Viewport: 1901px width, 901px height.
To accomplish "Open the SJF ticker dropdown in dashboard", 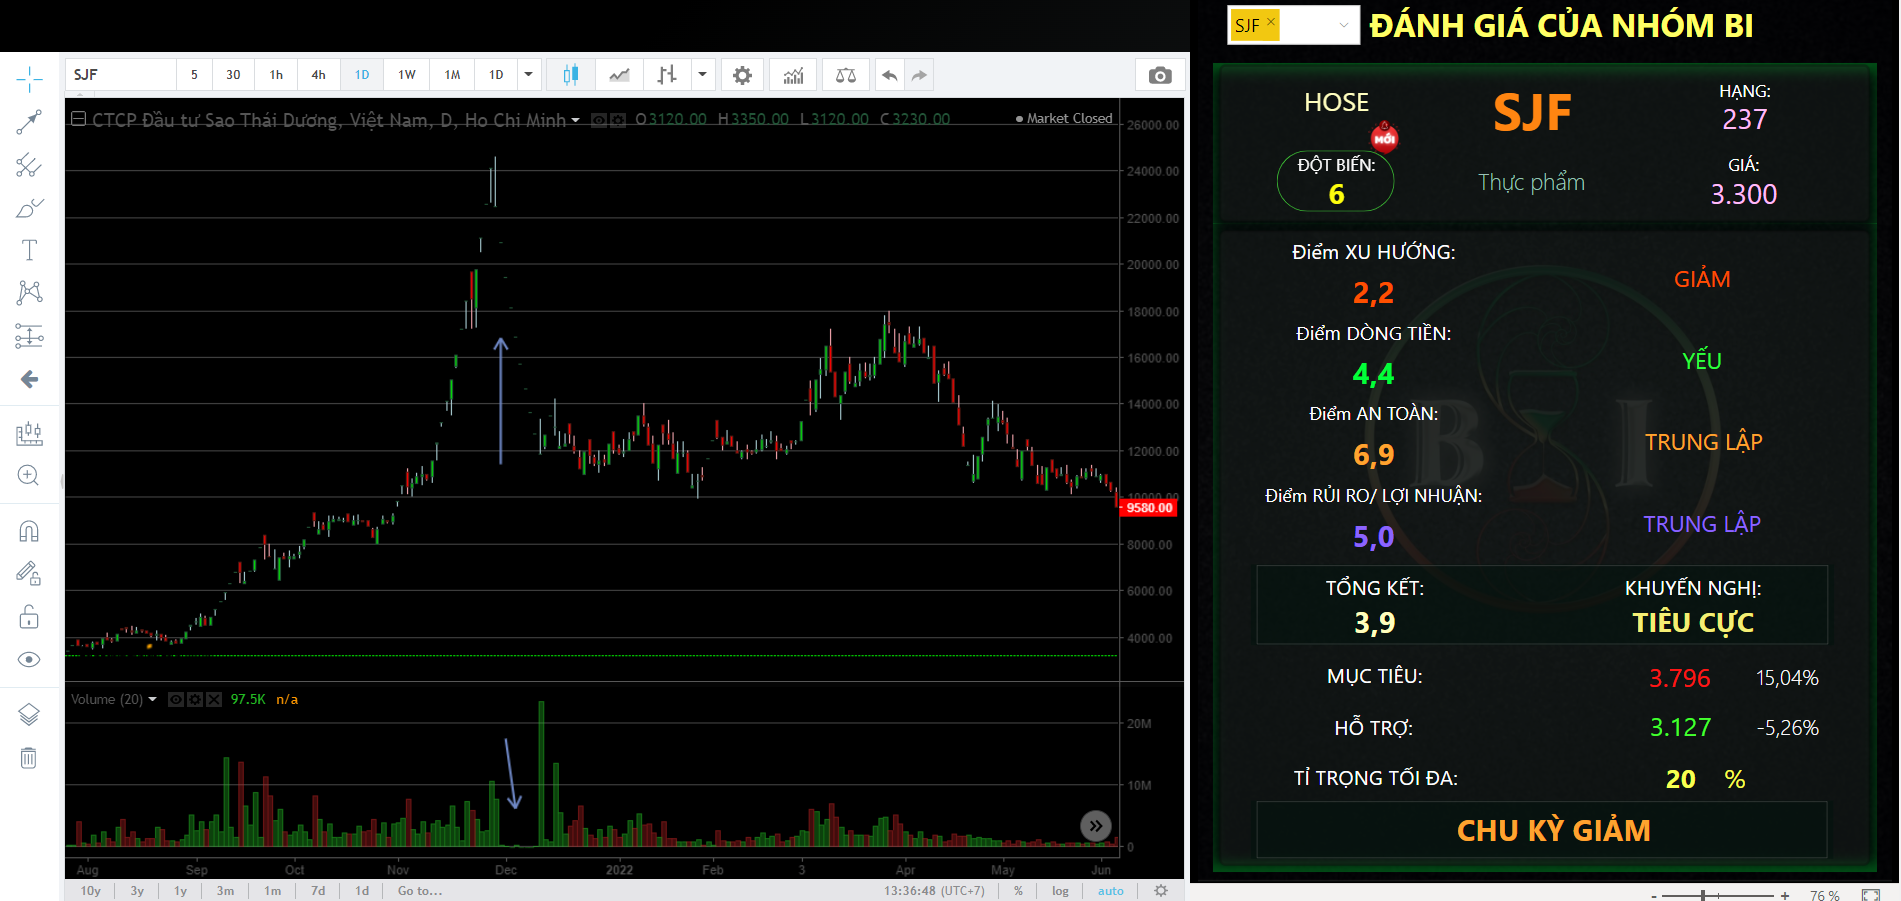I will pos(1343,26).
